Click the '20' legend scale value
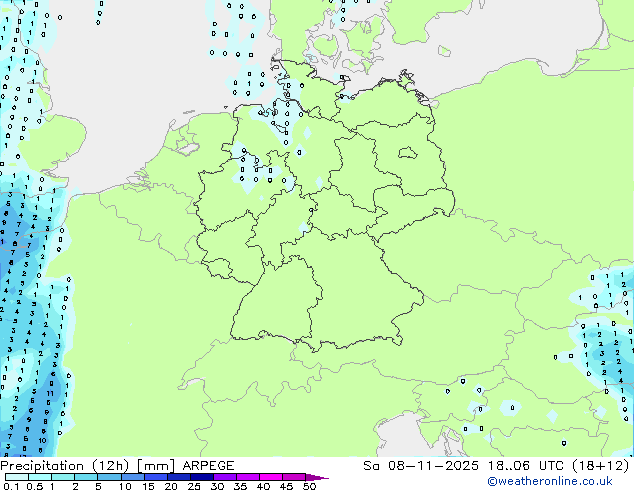The width and height of the screenshot is (634, 490). [x=171, y=486]
